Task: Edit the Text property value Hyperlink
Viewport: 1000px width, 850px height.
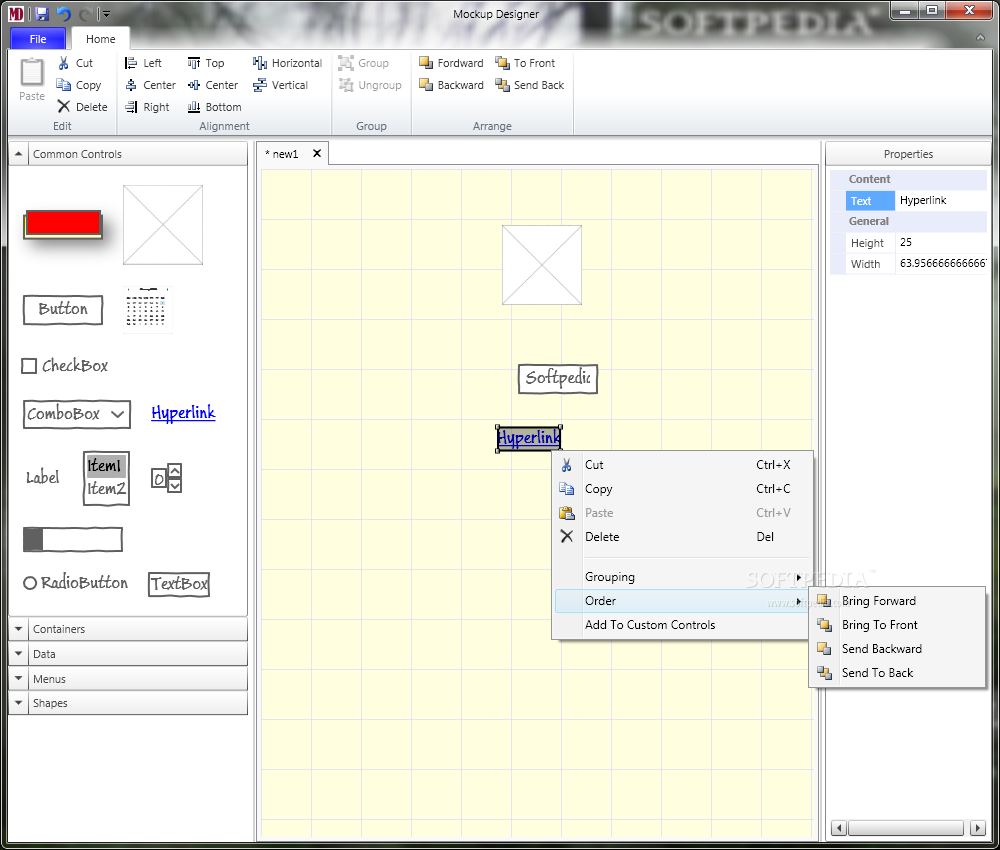Action: [941, 200]
